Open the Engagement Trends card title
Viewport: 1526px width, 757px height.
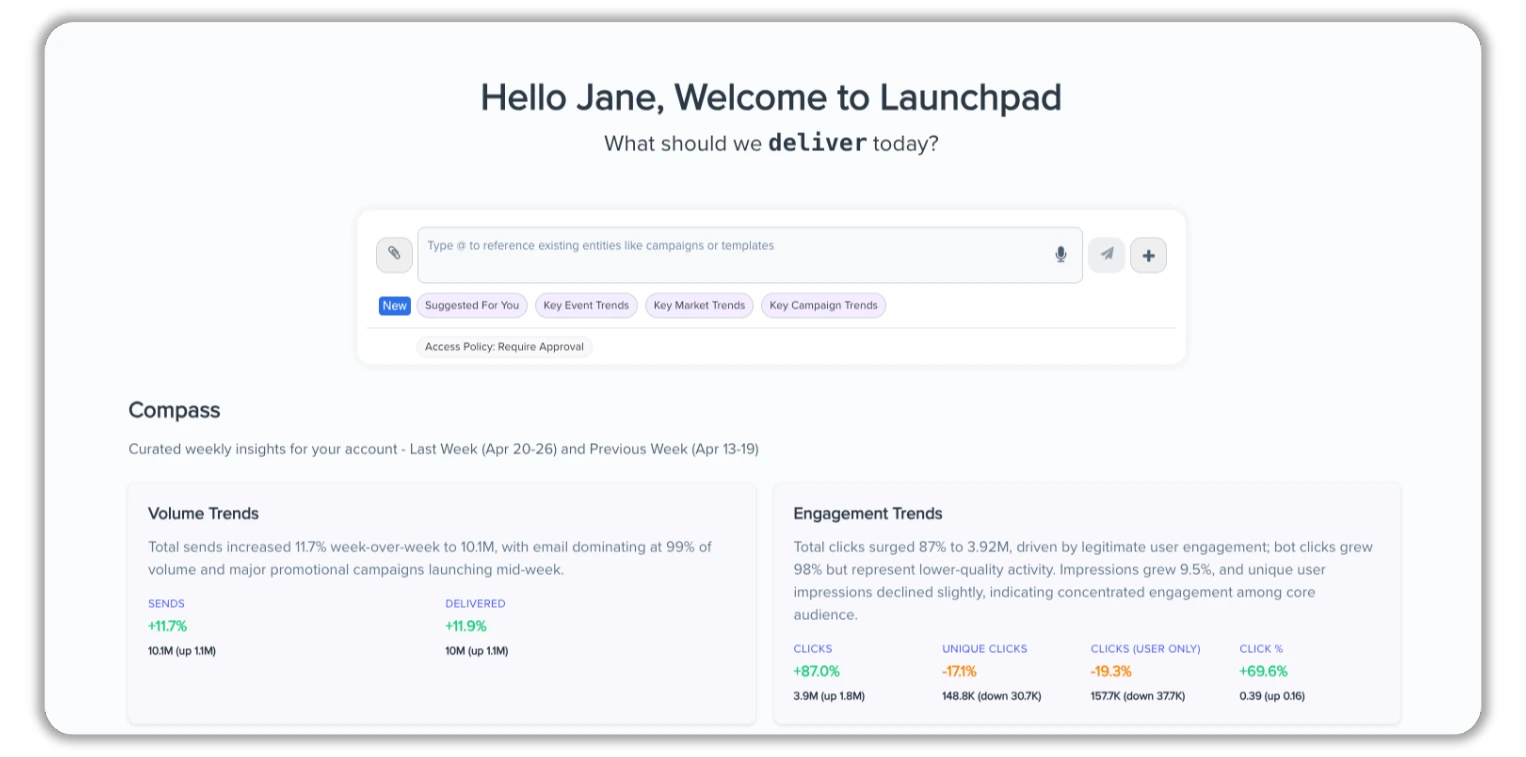868,513
